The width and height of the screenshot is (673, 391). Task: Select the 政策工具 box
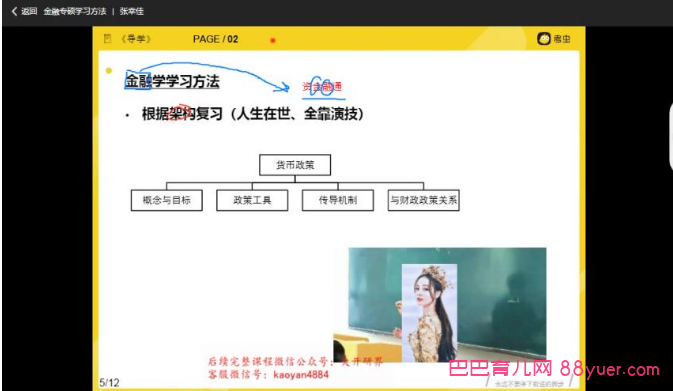pos(252,200)
